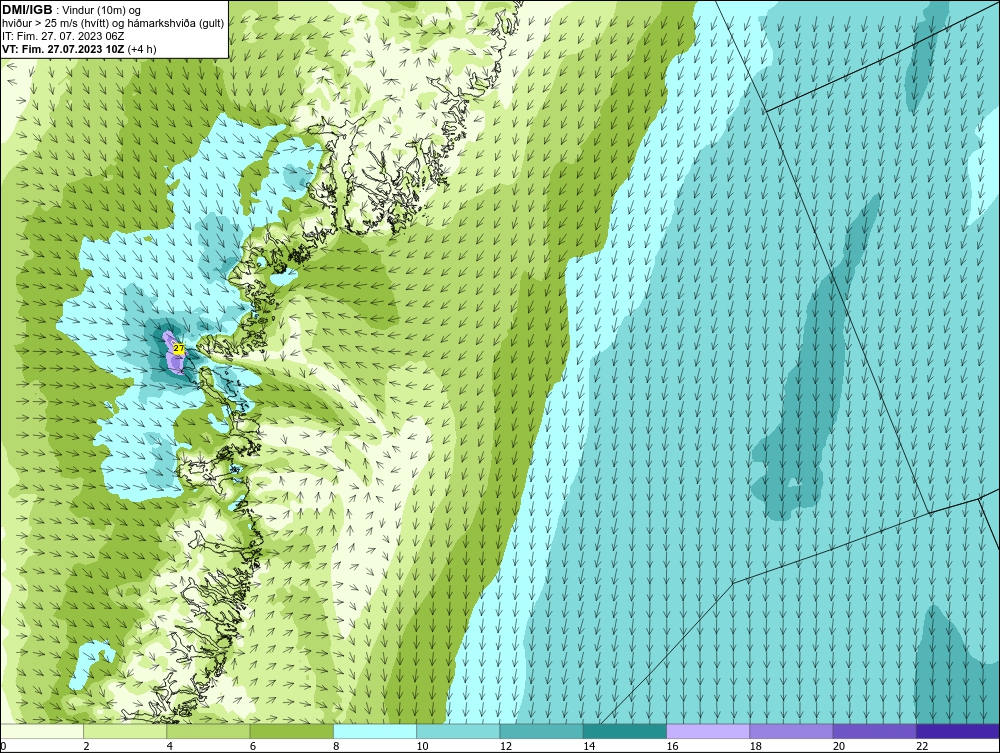The height and width of the screenshot is (753, 1000).
Task: Click the scale label 10
Action: coord(422,746)
